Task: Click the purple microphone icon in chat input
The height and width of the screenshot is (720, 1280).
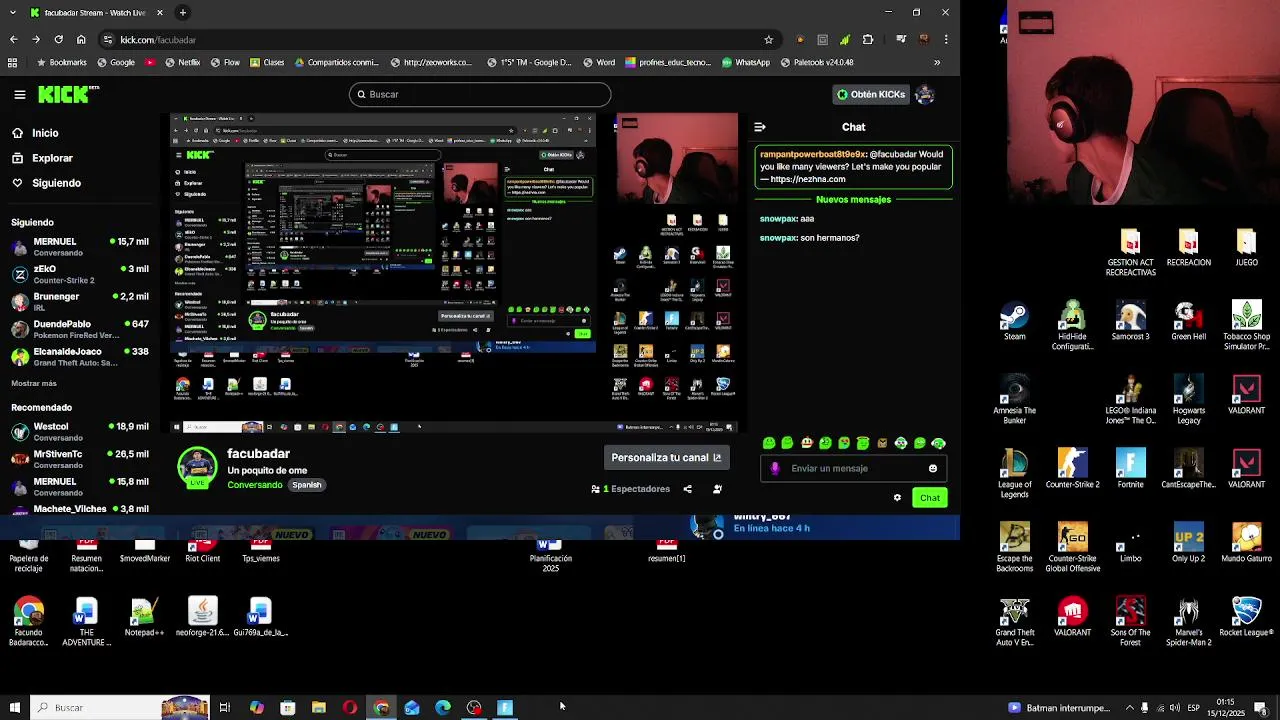Action: [775, 468]
